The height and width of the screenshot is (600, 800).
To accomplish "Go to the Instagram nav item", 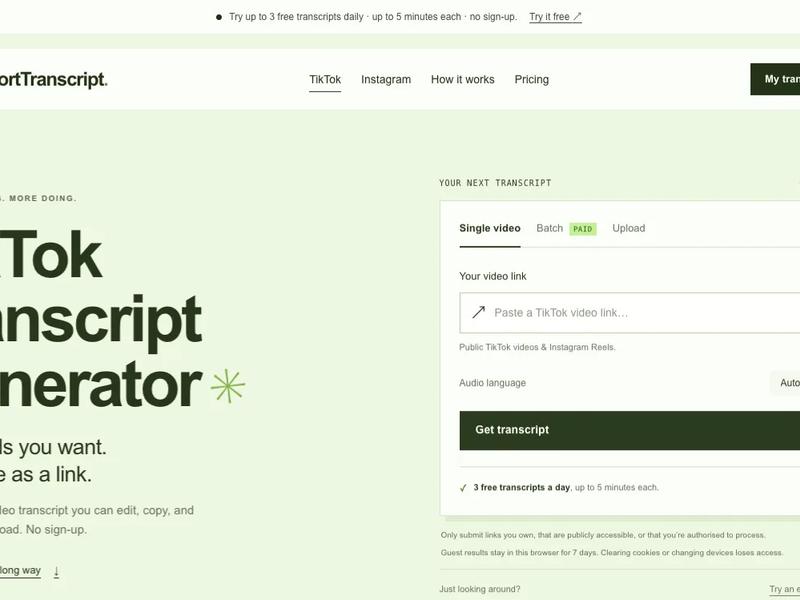I will pyautogui.click(x=386, y=80).
